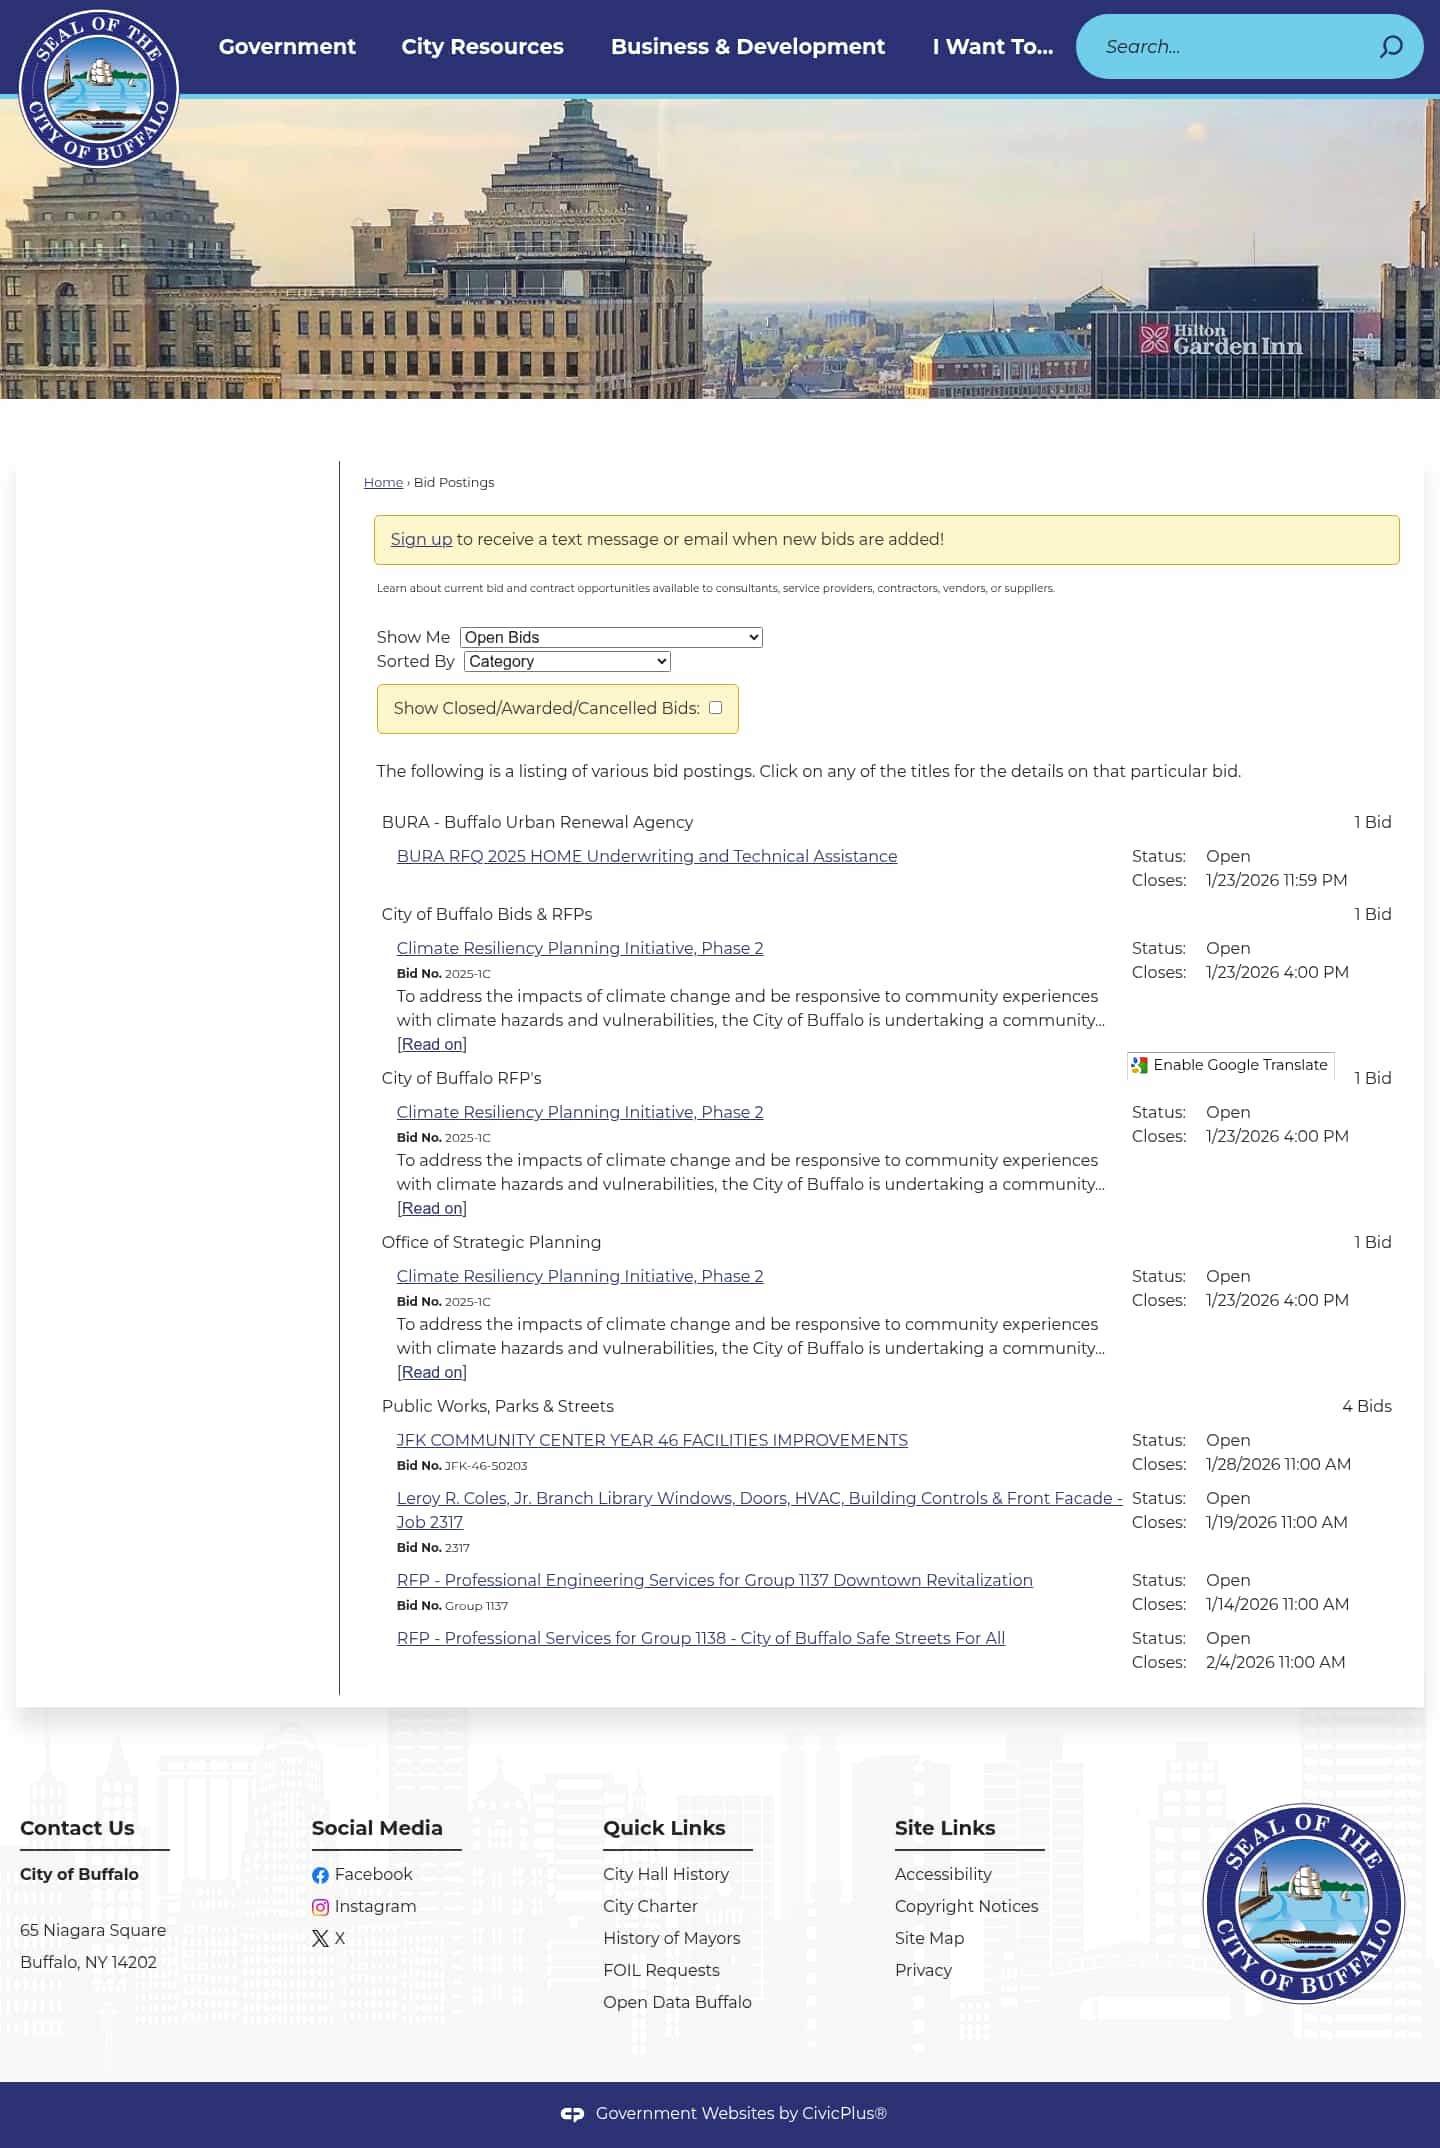This screenshot has width=1440, height=2148.
Task: Click the CivicPlus logo icon
Action: point(572,2114)
